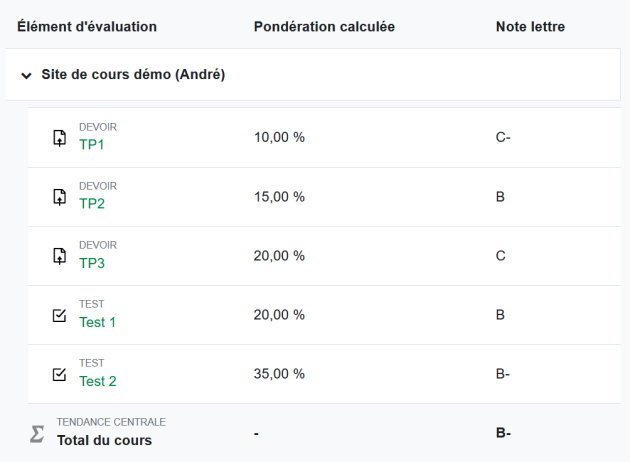The height and width of the screenshot is (462, 630).
Task: Click the TP3 assignment icon
Action: 59,256
